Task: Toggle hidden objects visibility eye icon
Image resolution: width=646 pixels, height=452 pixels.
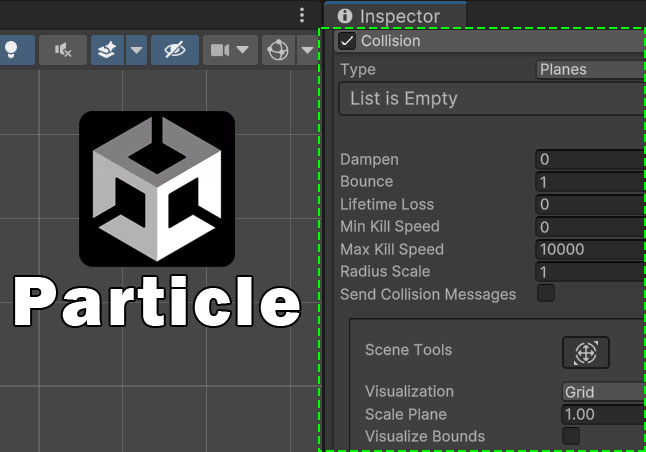Action: (x=174, y=50)
